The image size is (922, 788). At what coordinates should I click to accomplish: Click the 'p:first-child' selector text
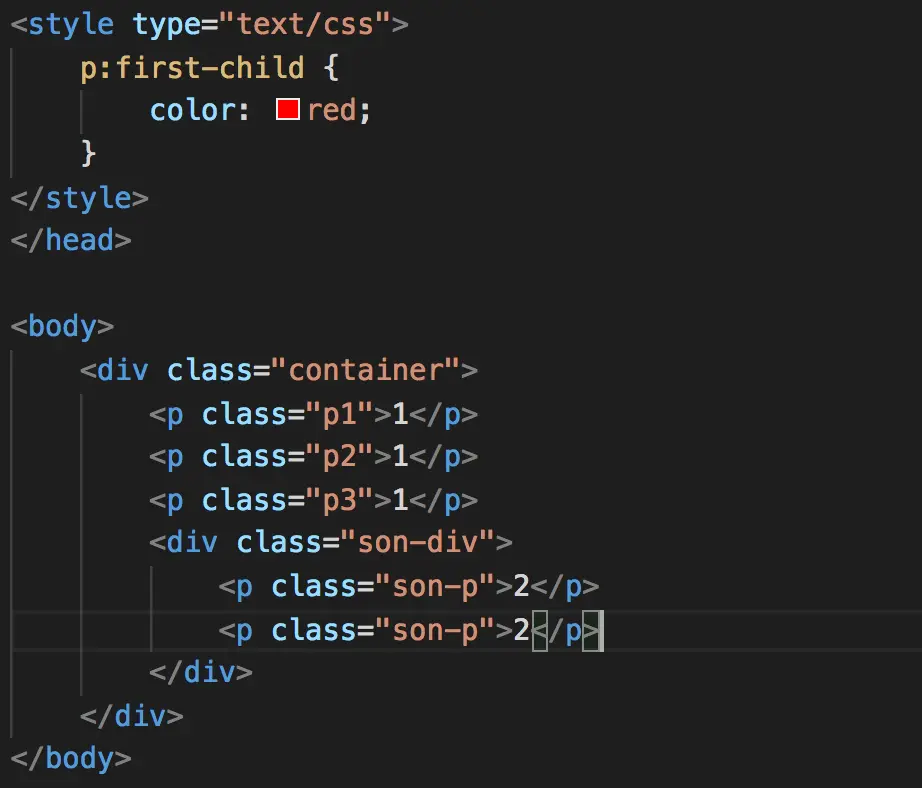click(192, 67)
